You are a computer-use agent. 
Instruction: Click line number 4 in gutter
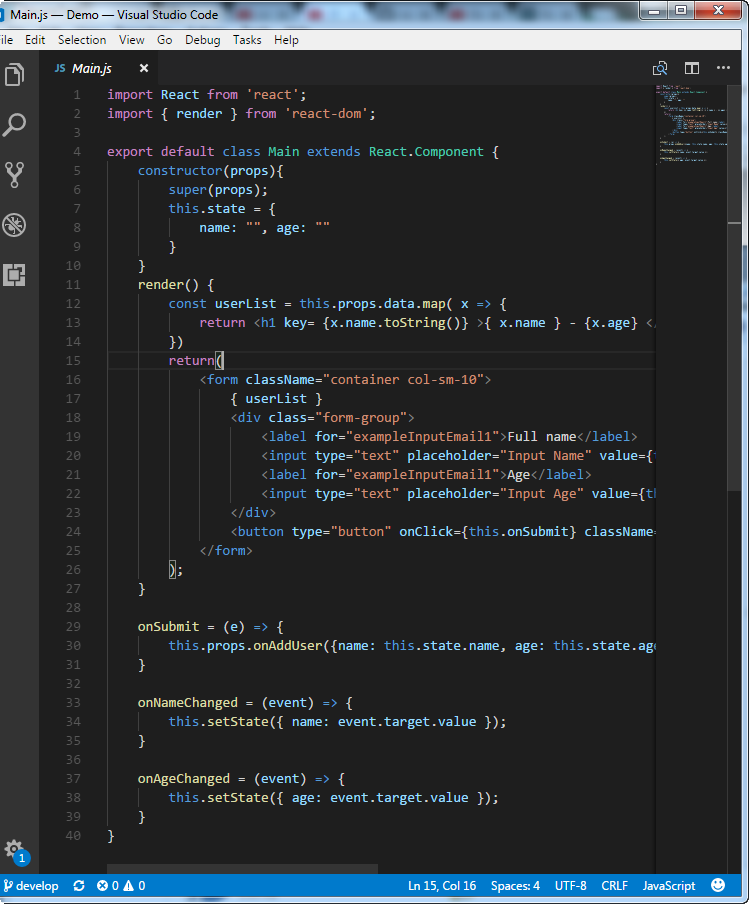[x=77, y=152]
